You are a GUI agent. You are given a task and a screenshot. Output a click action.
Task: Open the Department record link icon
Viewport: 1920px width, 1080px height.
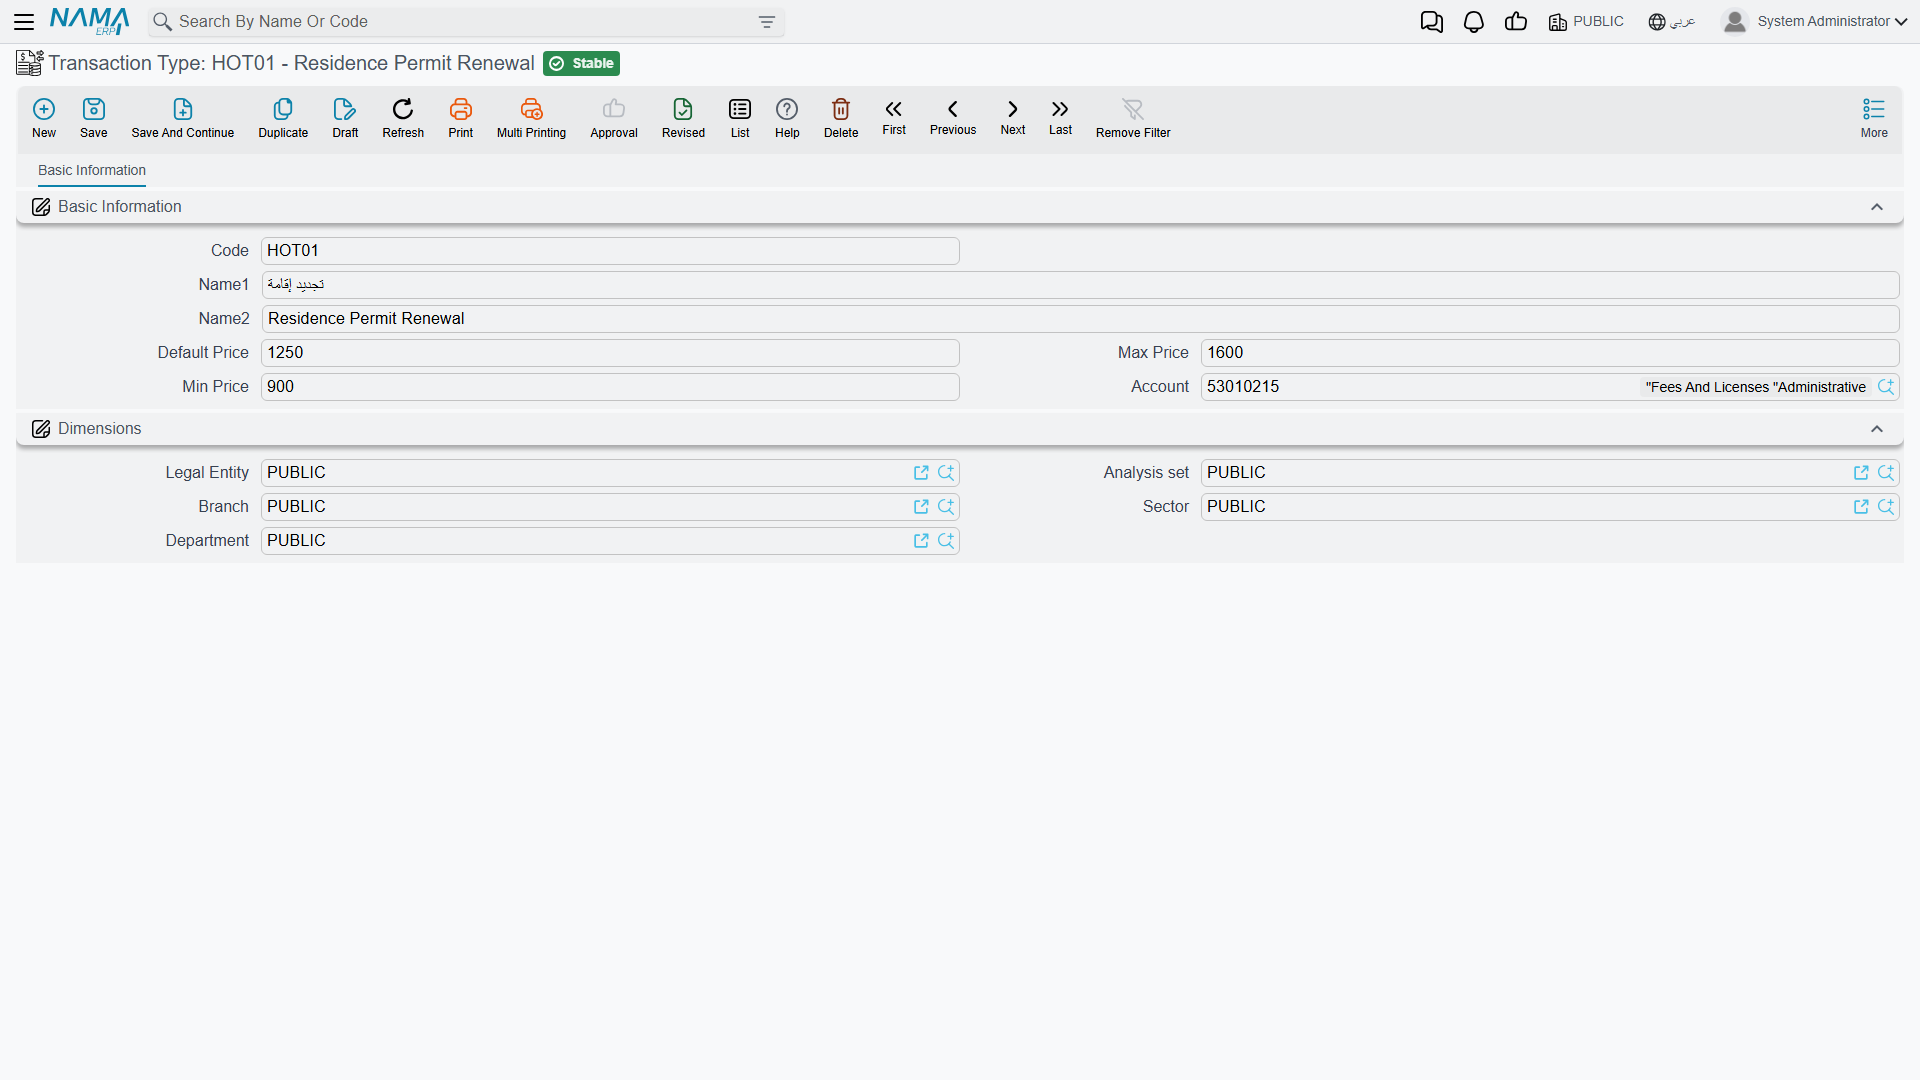921,541
